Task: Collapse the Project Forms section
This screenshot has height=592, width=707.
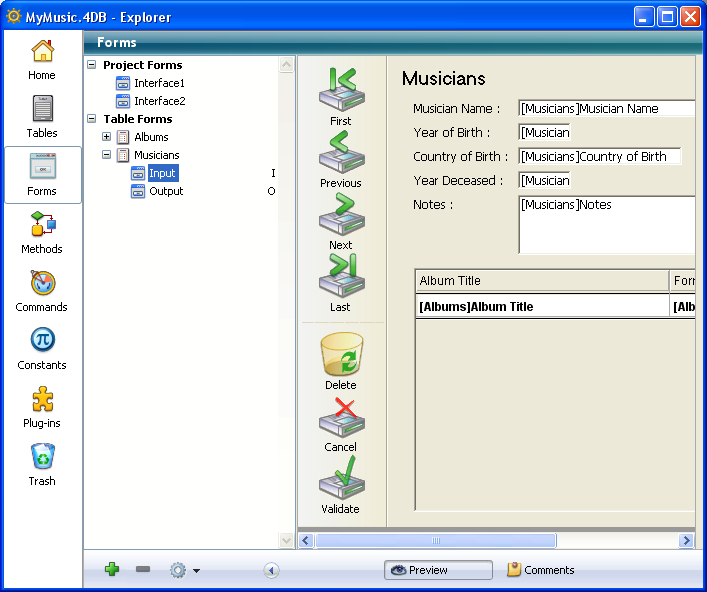Action: coord(92,65)
